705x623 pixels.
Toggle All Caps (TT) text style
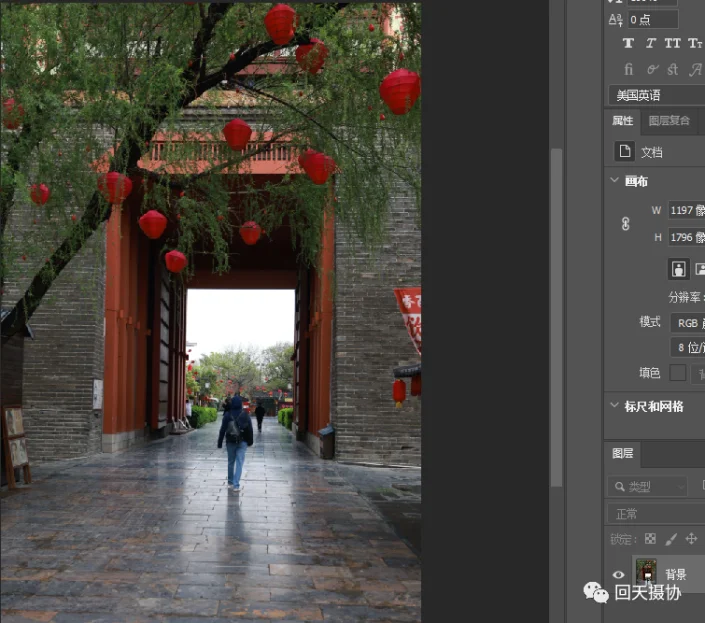click(x=673, y=43)
